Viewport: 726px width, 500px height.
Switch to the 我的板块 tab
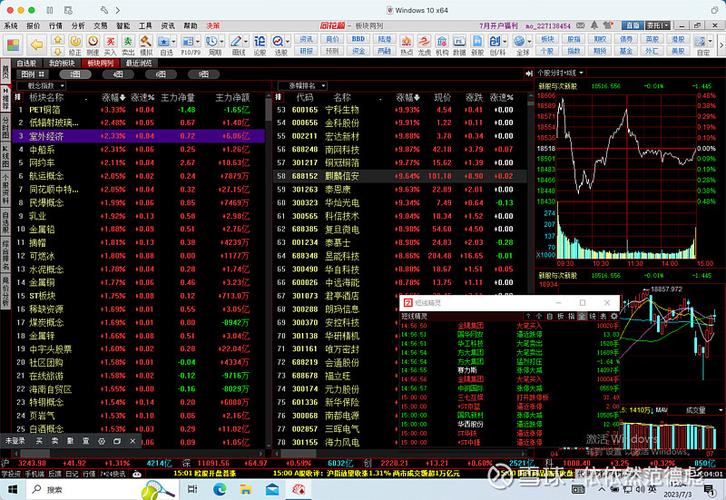coord(62,63)
